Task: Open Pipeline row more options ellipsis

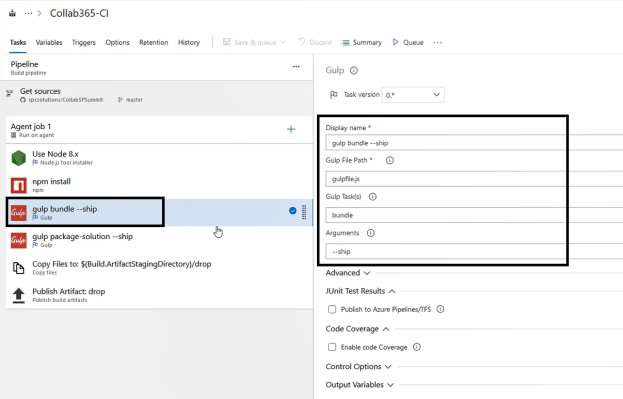Action: click(296, 67)
